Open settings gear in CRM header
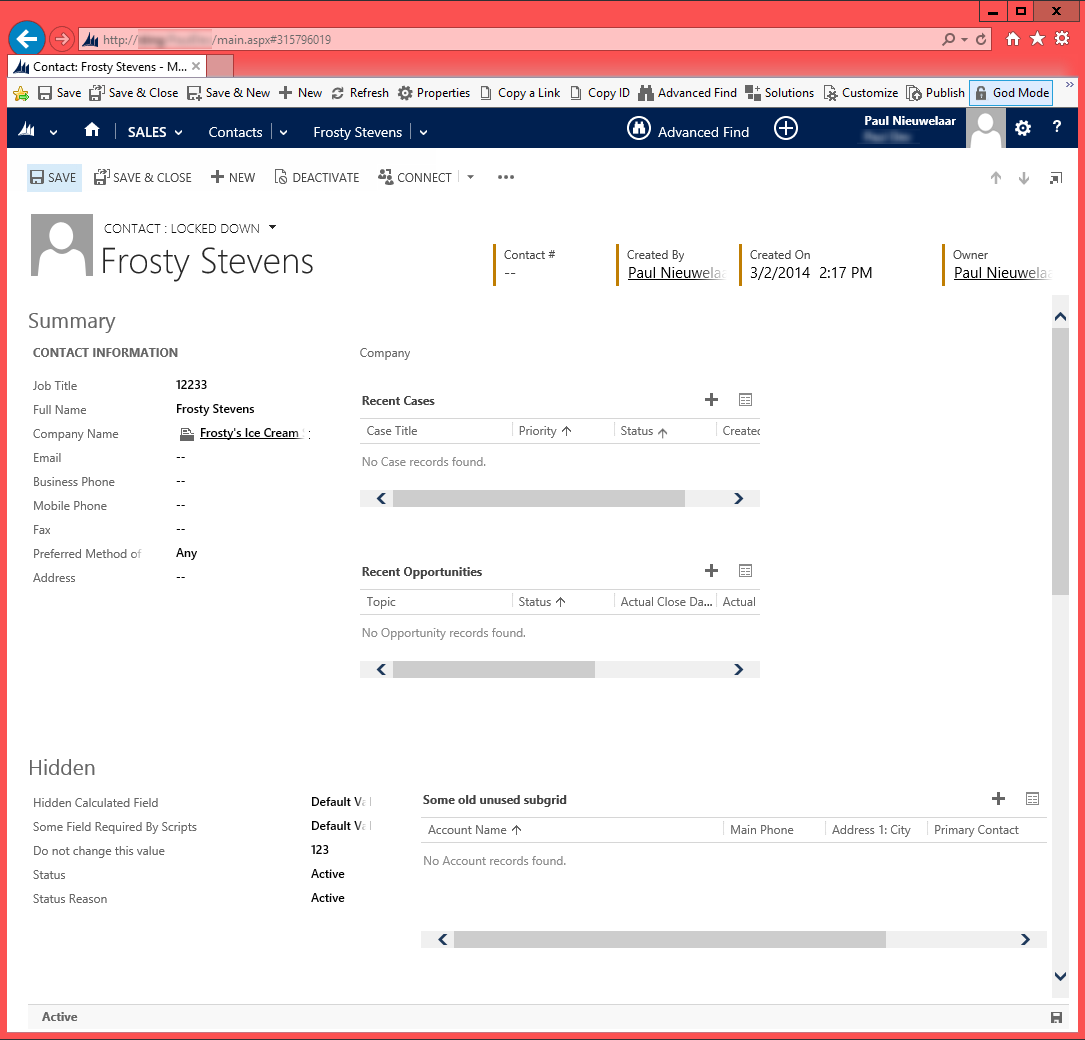The image size is (1085, 1040). click(1022, 129)
